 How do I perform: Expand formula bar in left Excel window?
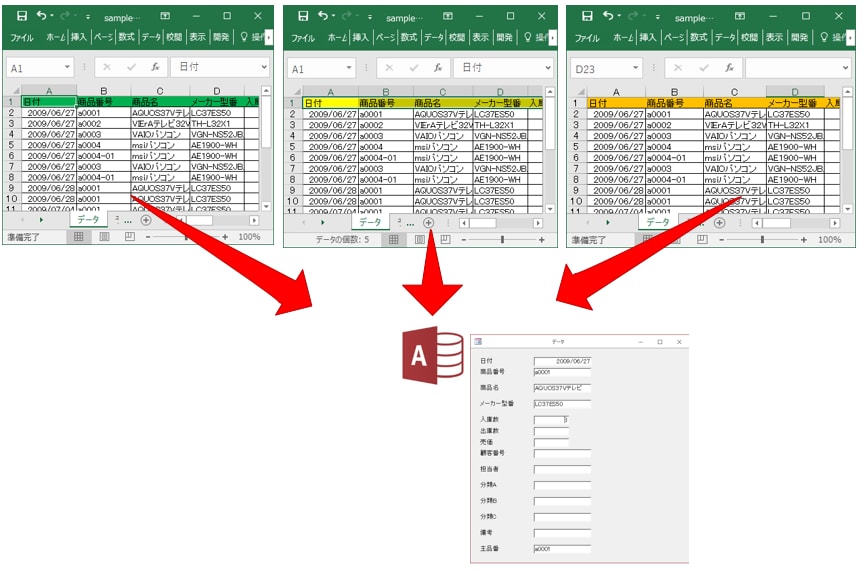coord(265,67)
